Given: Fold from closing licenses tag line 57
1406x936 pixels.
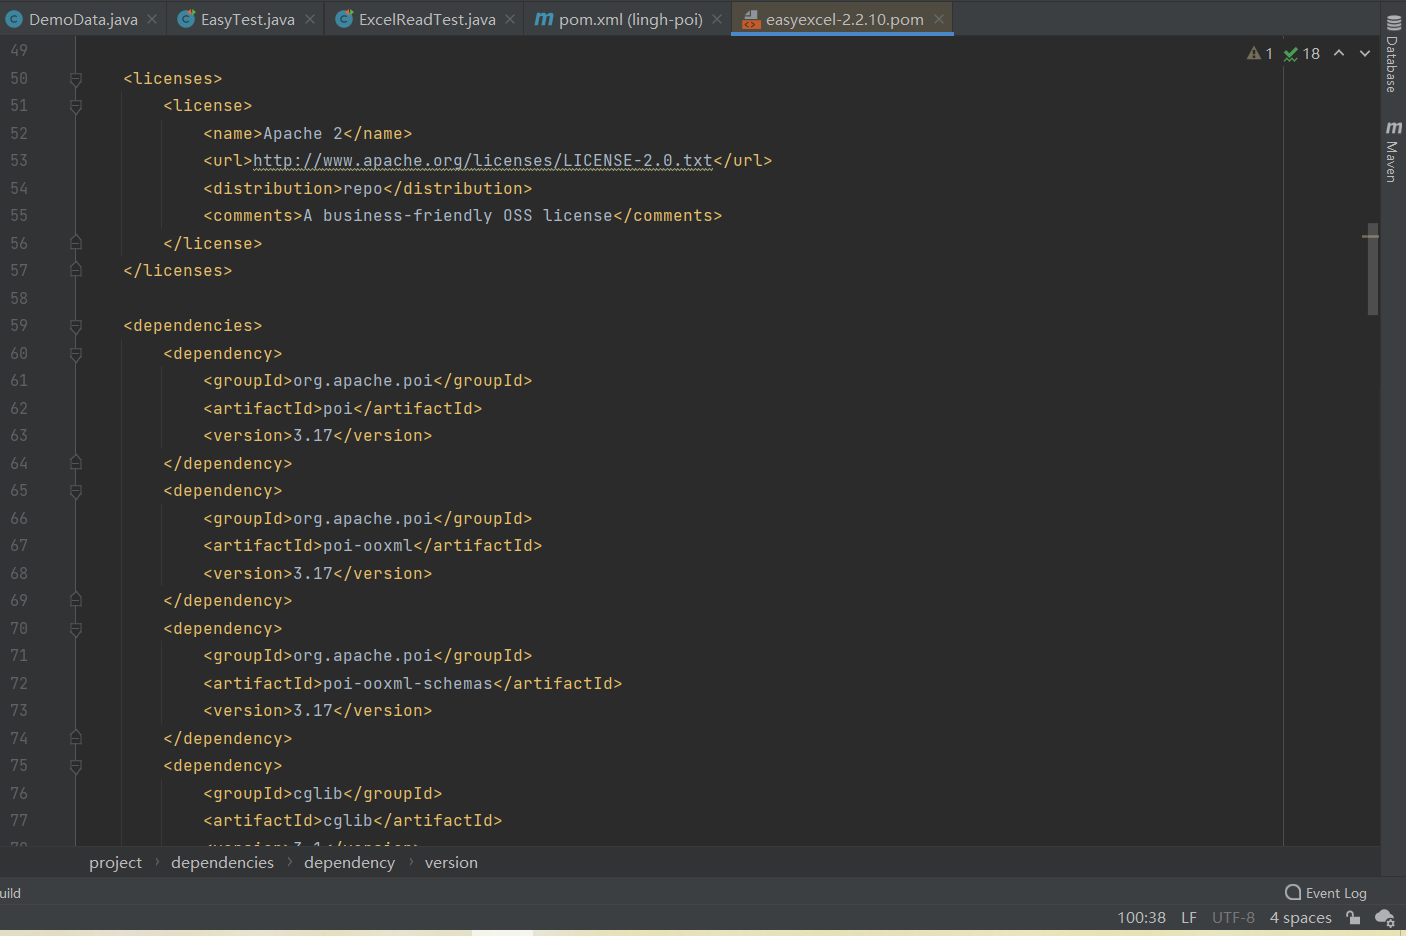Looking at the screenshot, I should coord(75,270).
